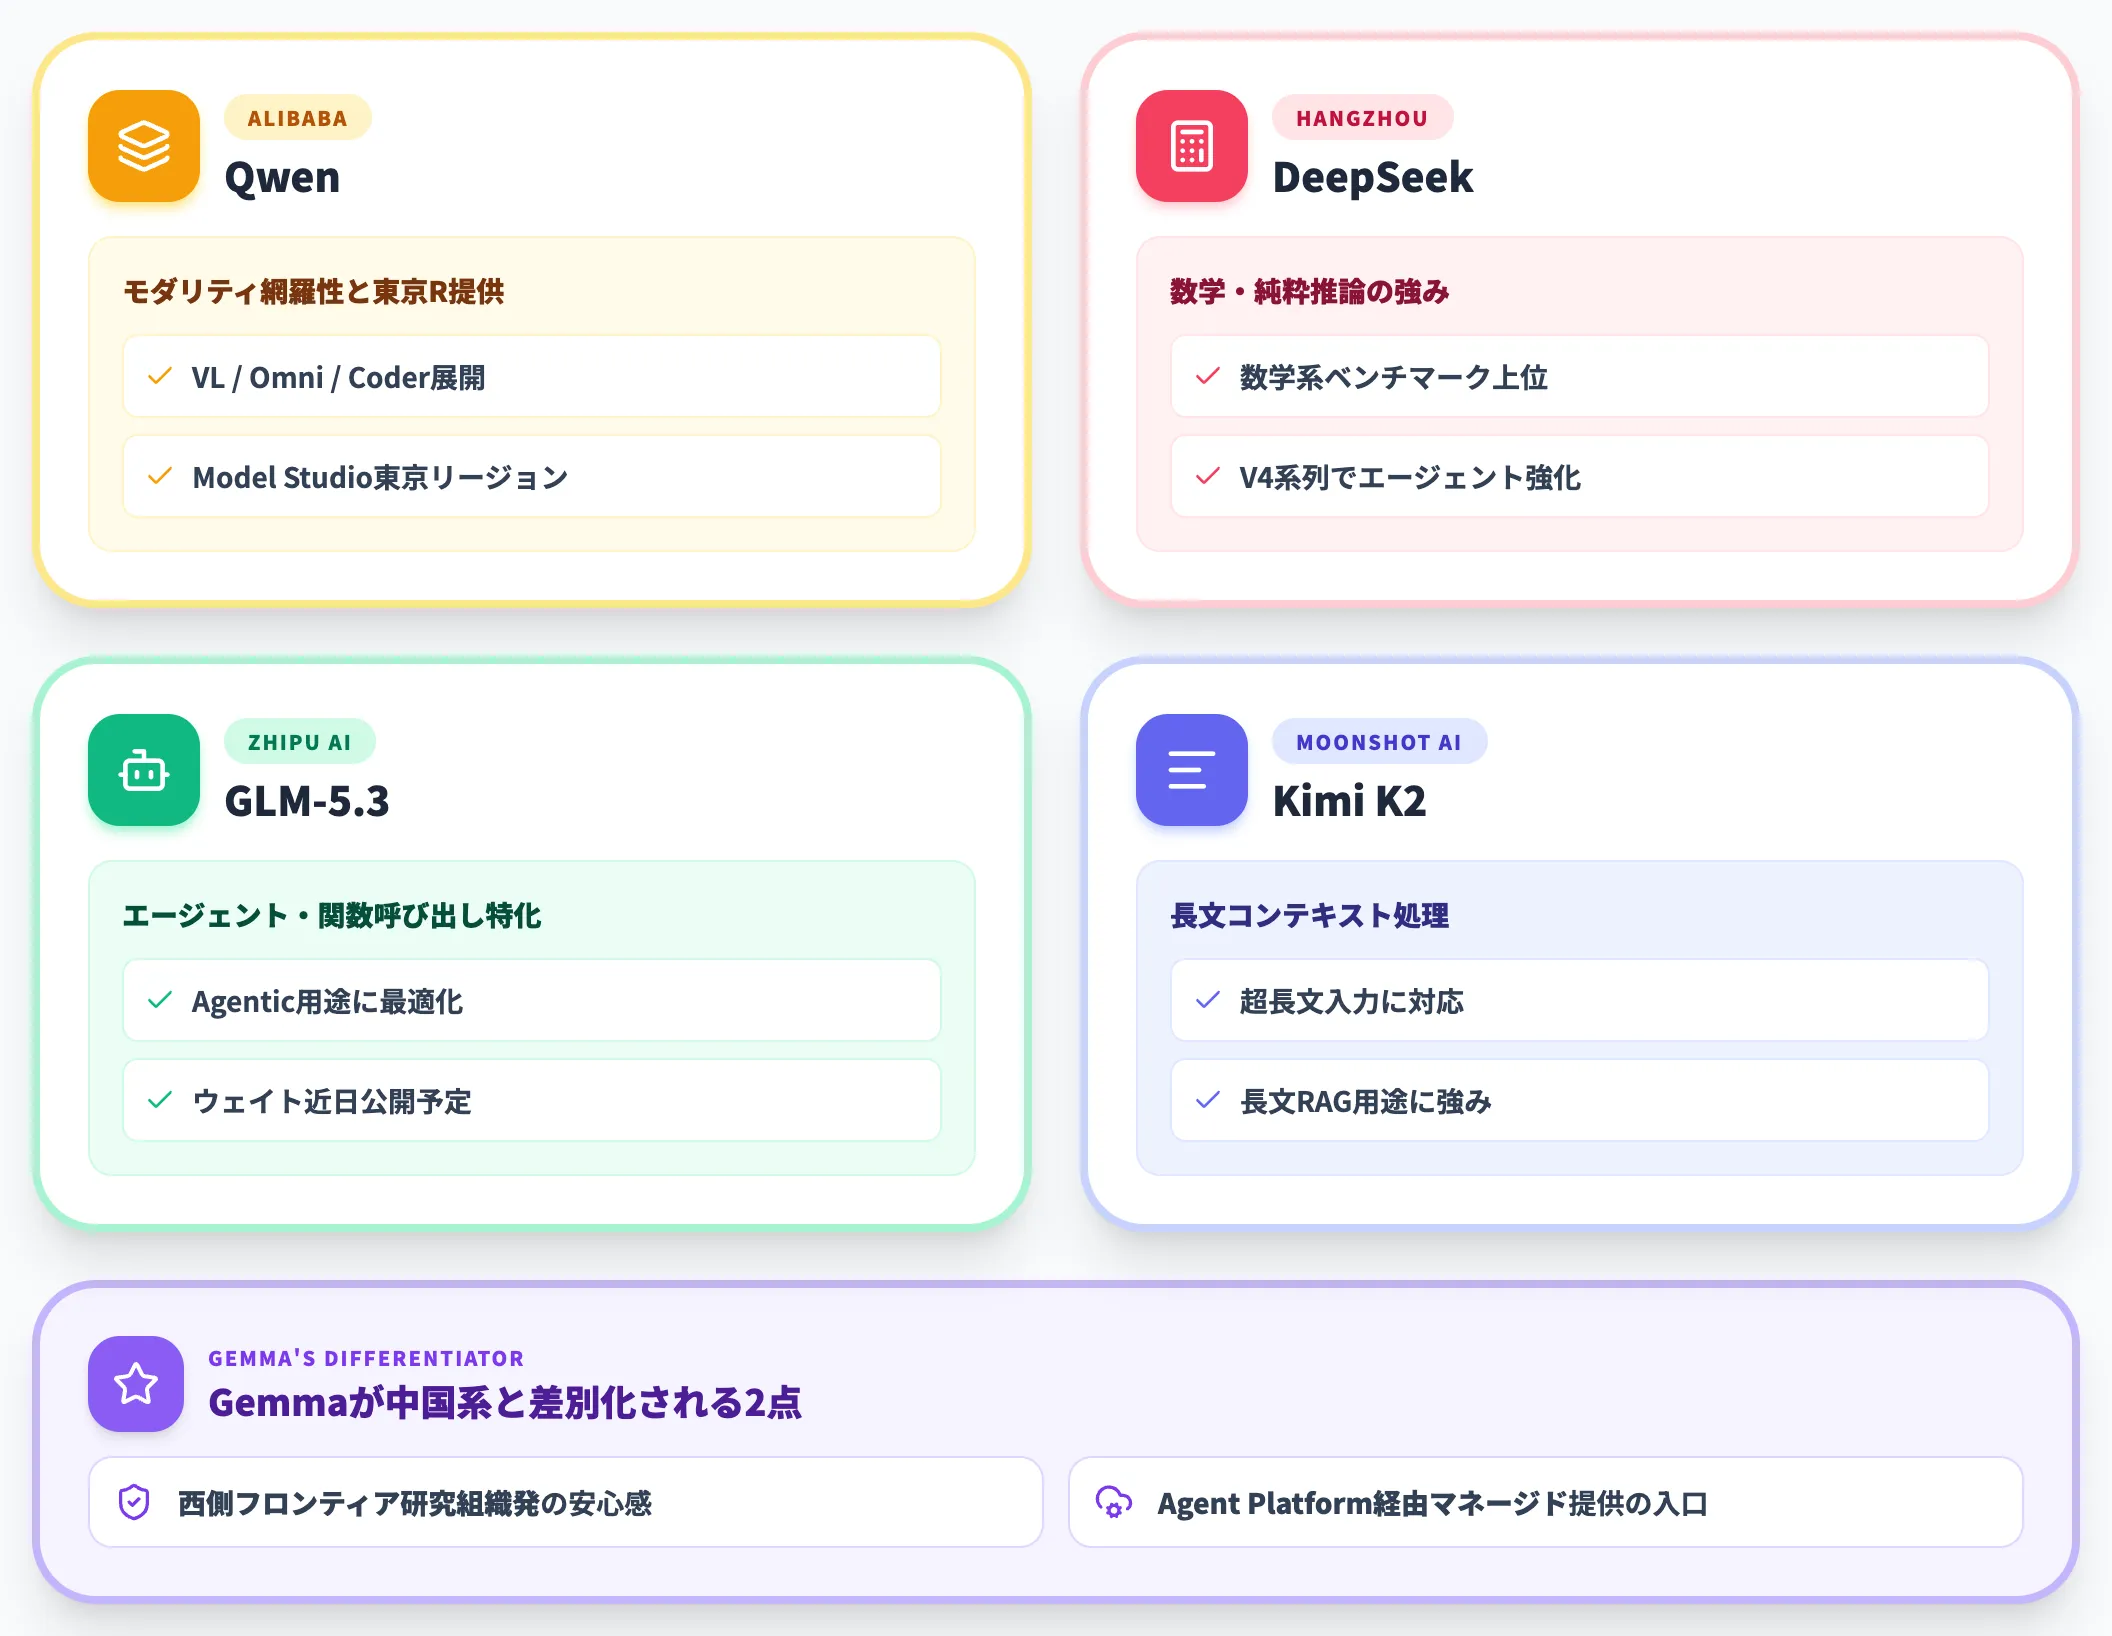Click the orange Qwen layers icon
Viewport: 2112px width, 1636px height.
click(144, 146)
